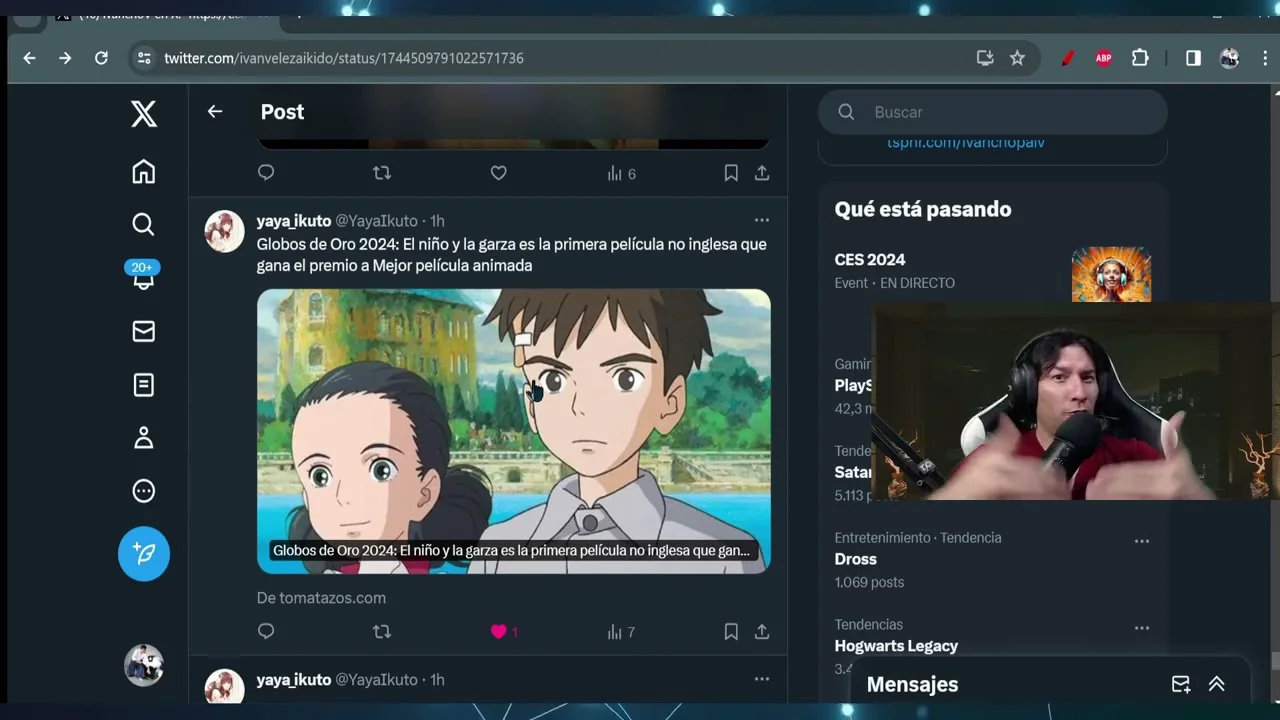Open @YayaIkuto handle on the last post

(376, 680)
